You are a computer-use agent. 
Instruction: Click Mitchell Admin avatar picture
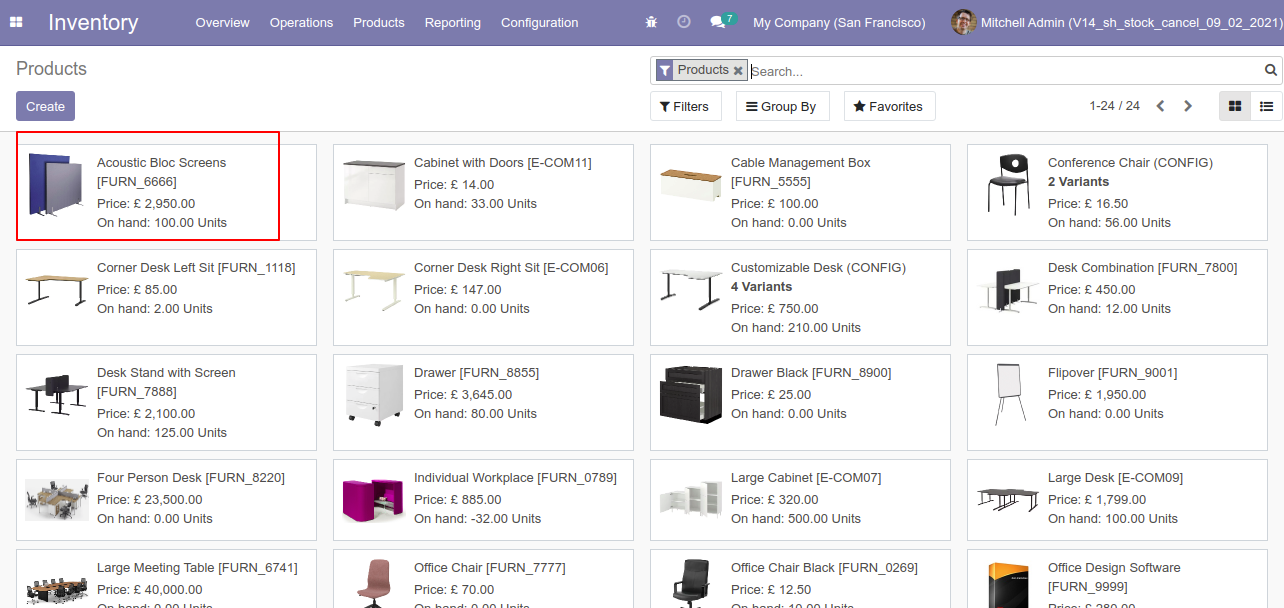point(963,22)
